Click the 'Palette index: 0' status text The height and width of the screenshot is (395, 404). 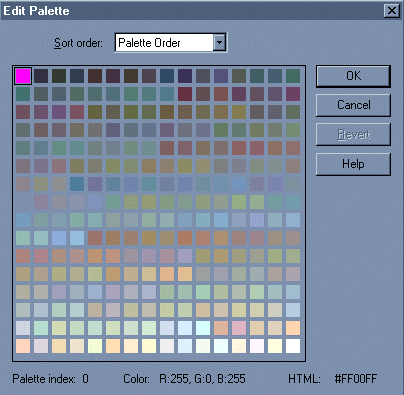[x=51, y=379]
